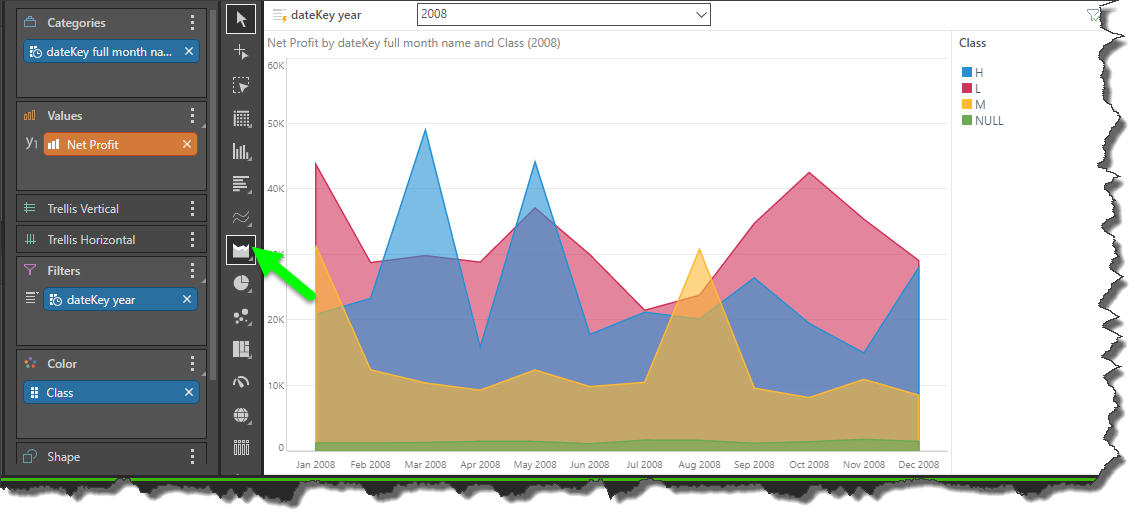
Task: Open the Categories drop zone options menu
Action: click(x=193, y=23)
